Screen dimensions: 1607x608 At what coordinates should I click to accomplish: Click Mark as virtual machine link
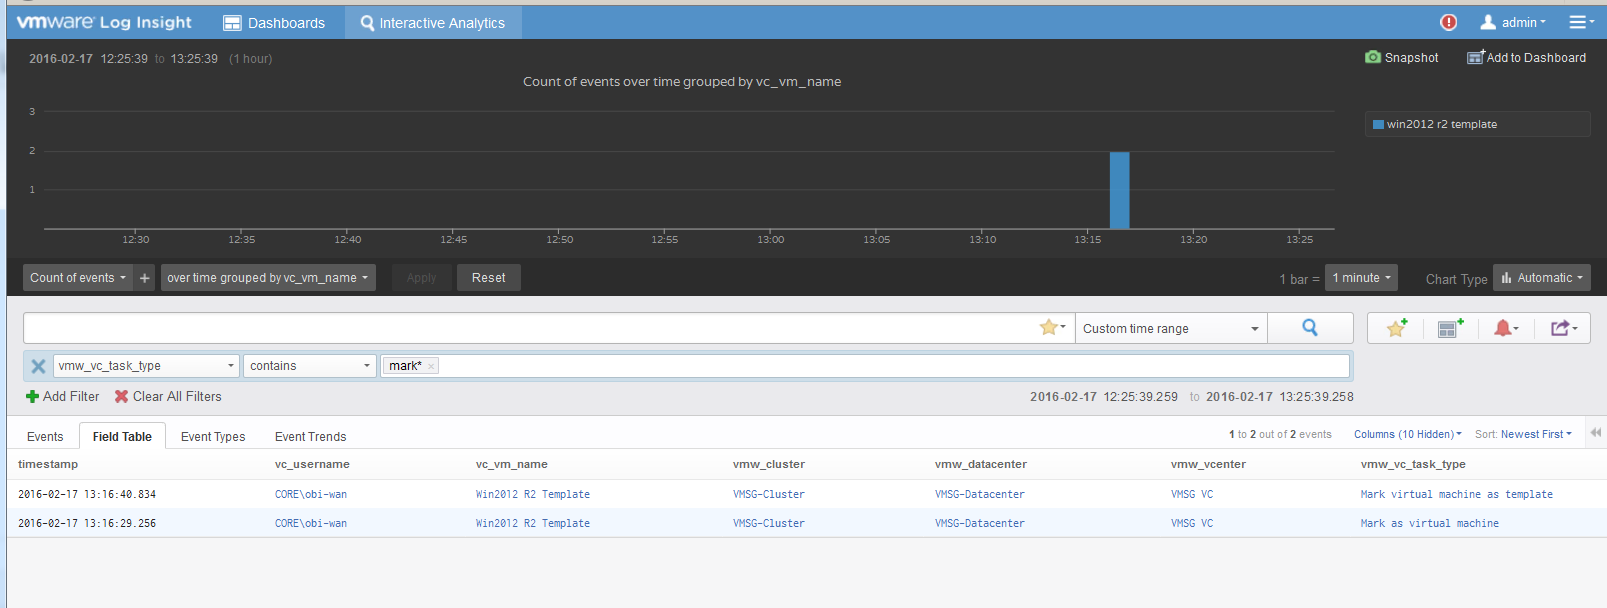pos(1430,523)
